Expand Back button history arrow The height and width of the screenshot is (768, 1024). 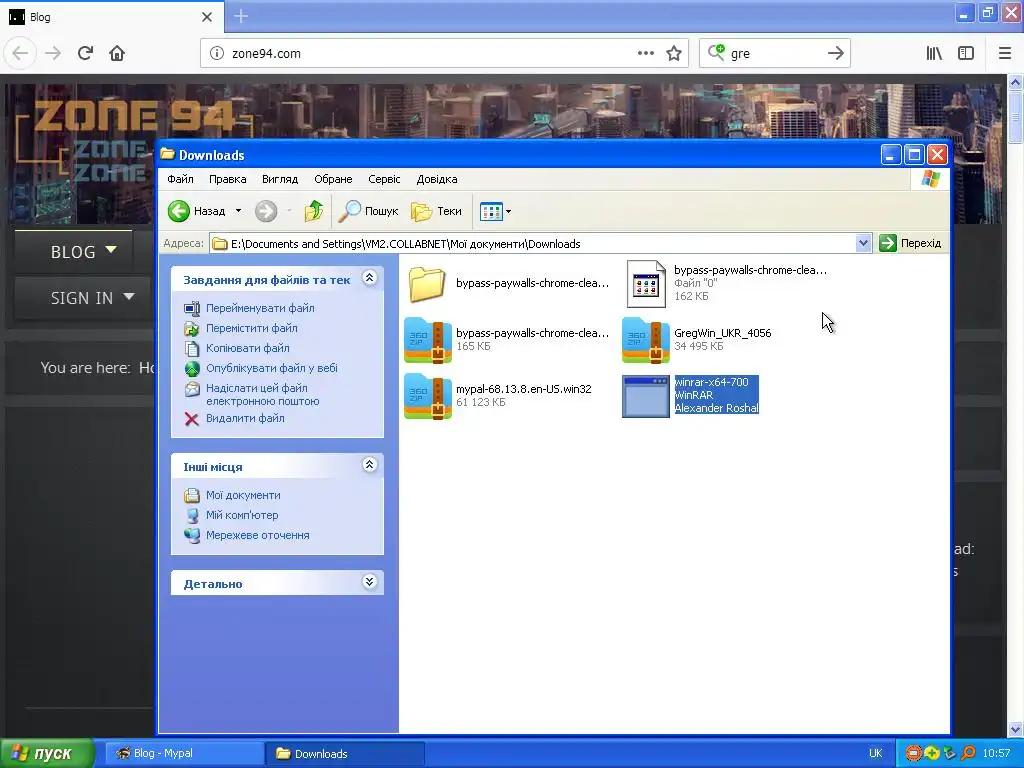238,211
